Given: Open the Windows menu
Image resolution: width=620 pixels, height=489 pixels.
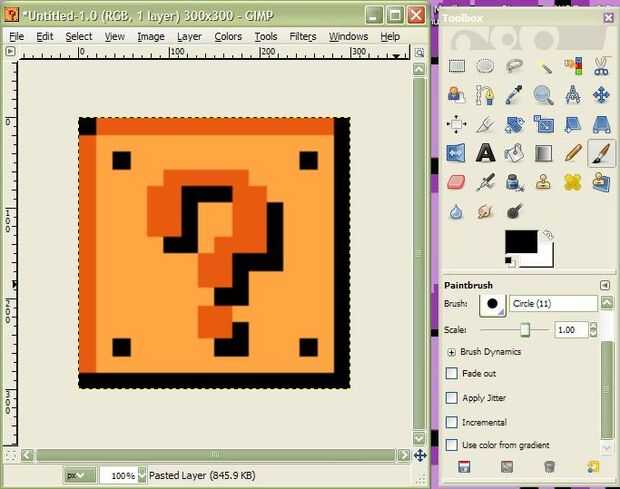Looking at the screenshot, I should (x=348, y=36).
